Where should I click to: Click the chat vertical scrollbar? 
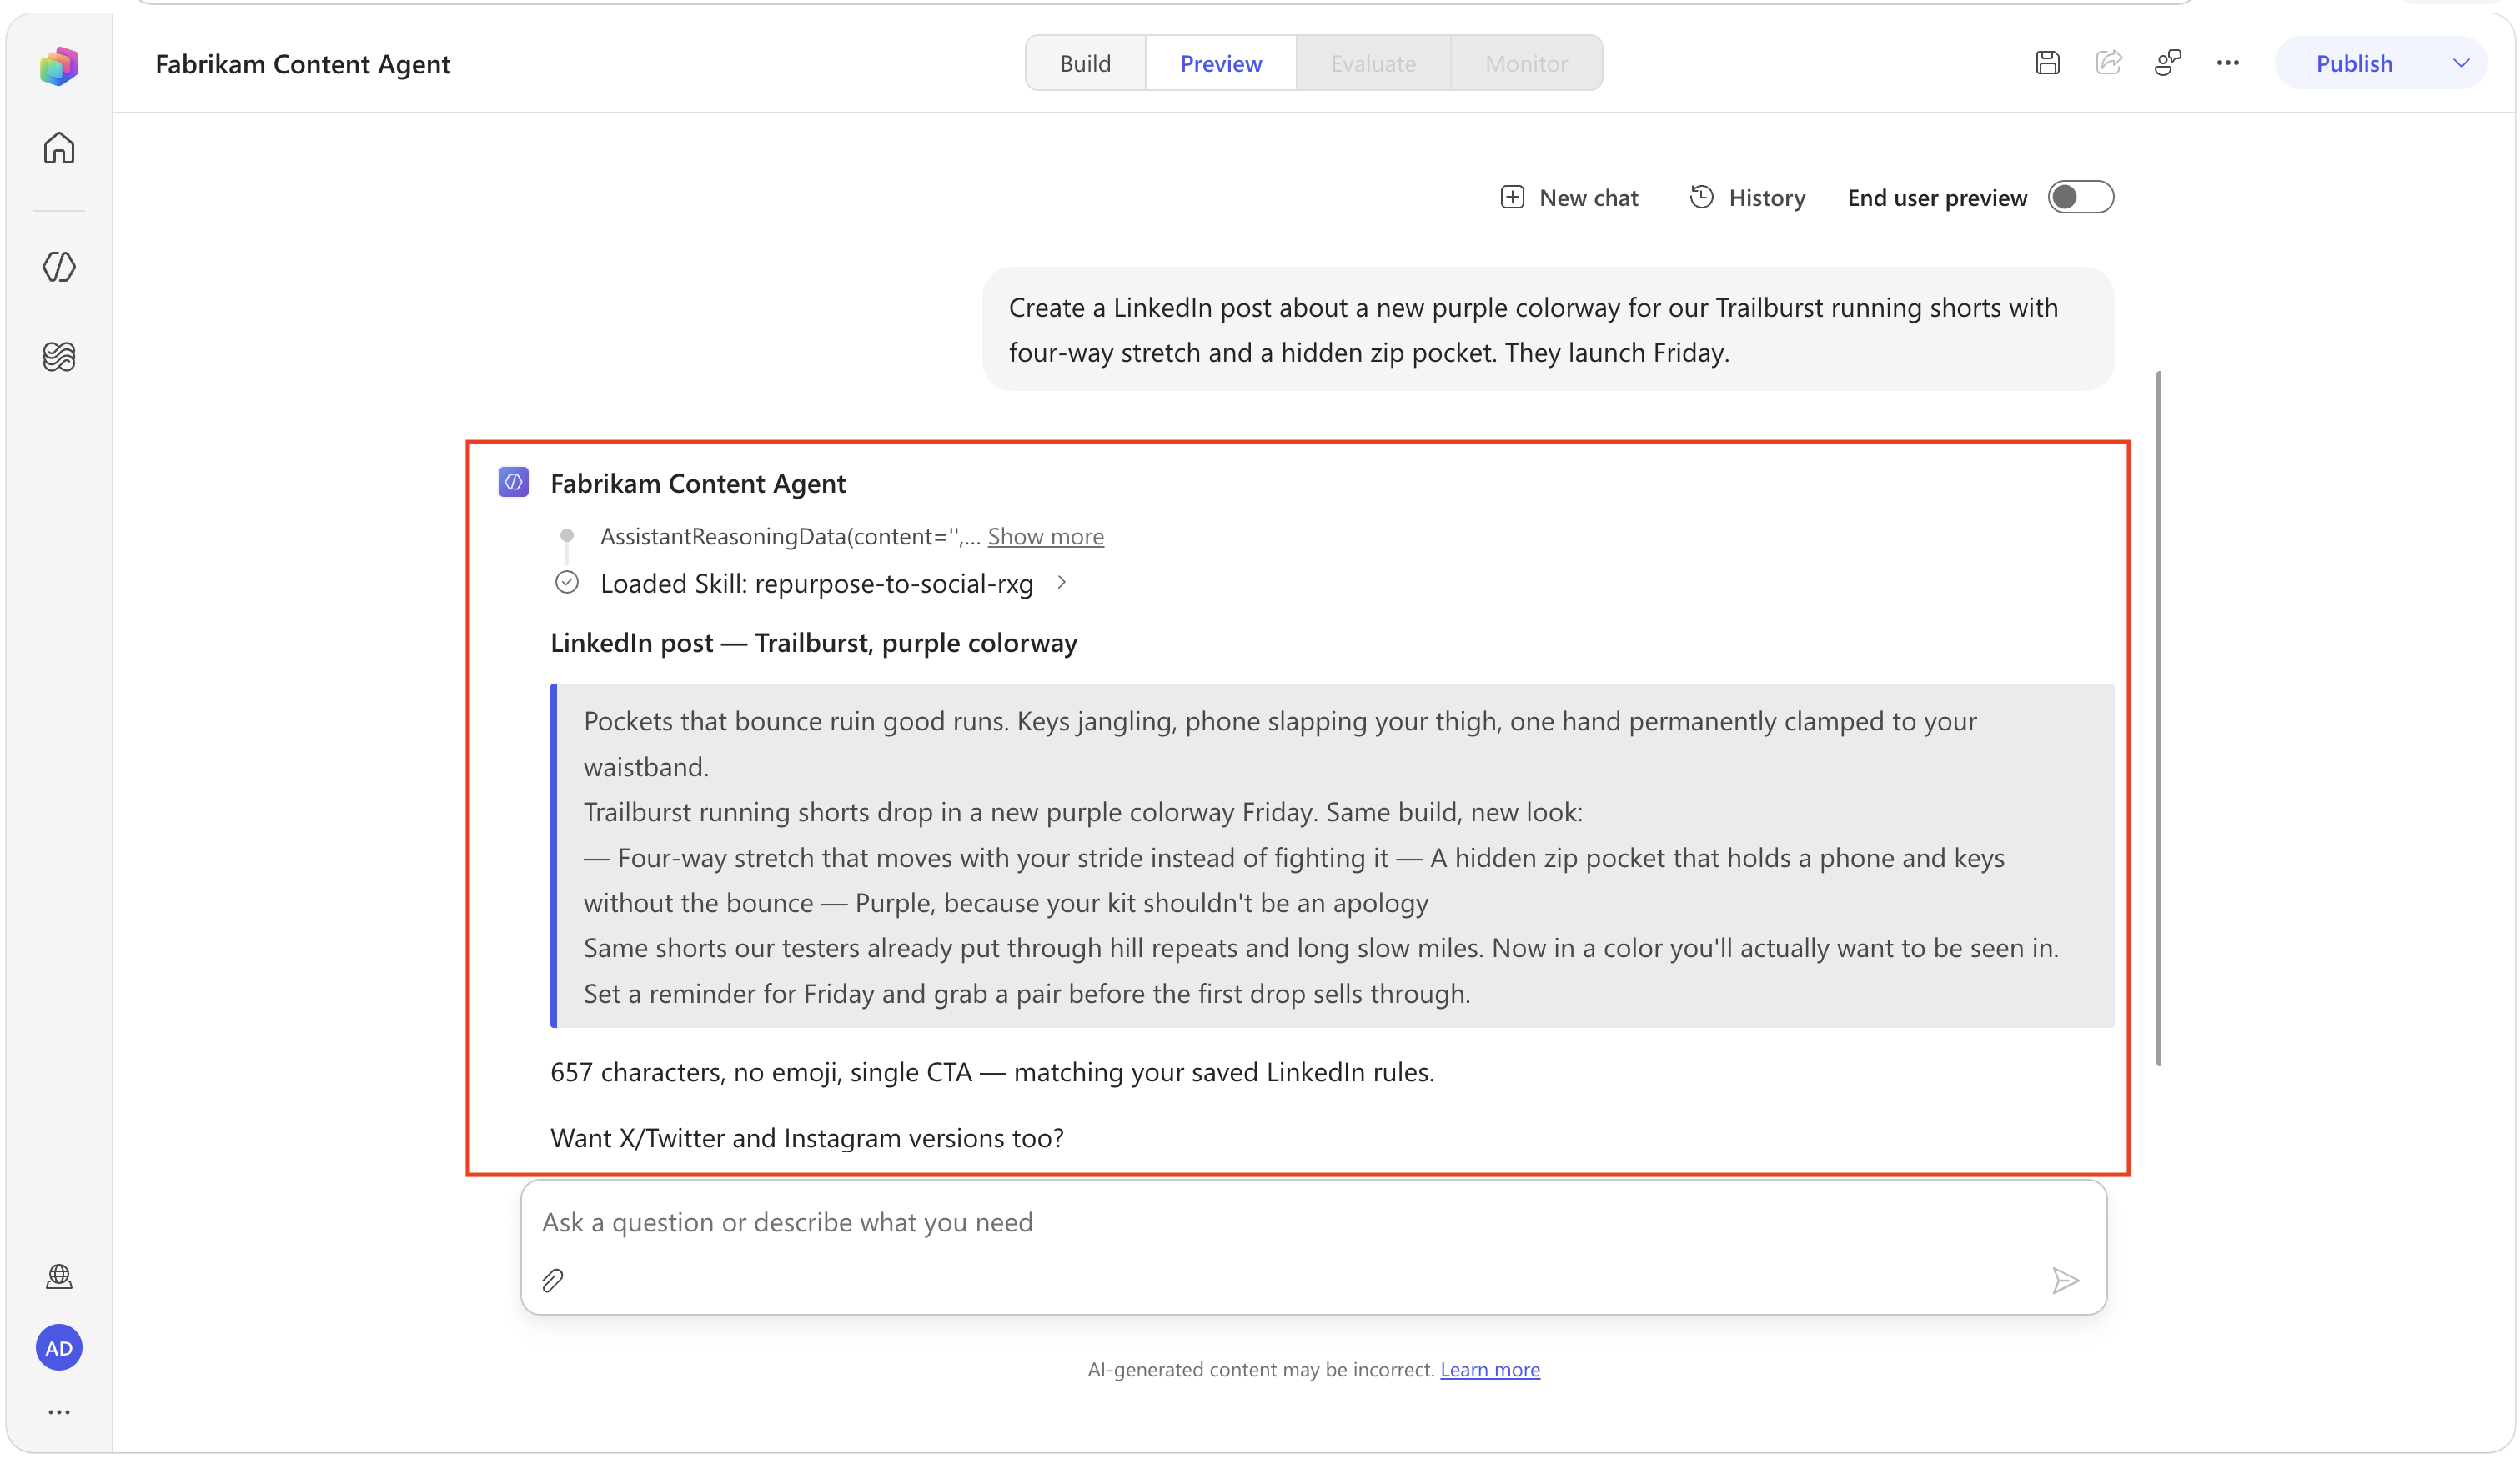tap(2158, 718)
